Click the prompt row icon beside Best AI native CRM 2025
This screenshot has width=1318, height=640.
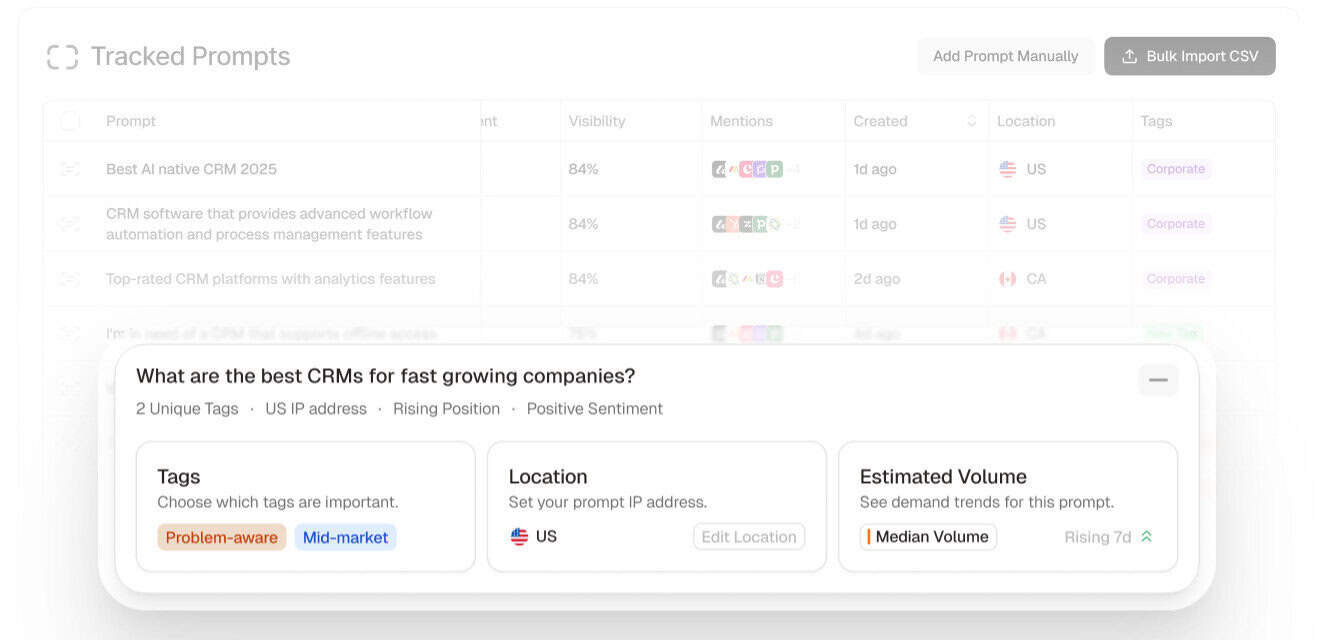click(69, 168)
